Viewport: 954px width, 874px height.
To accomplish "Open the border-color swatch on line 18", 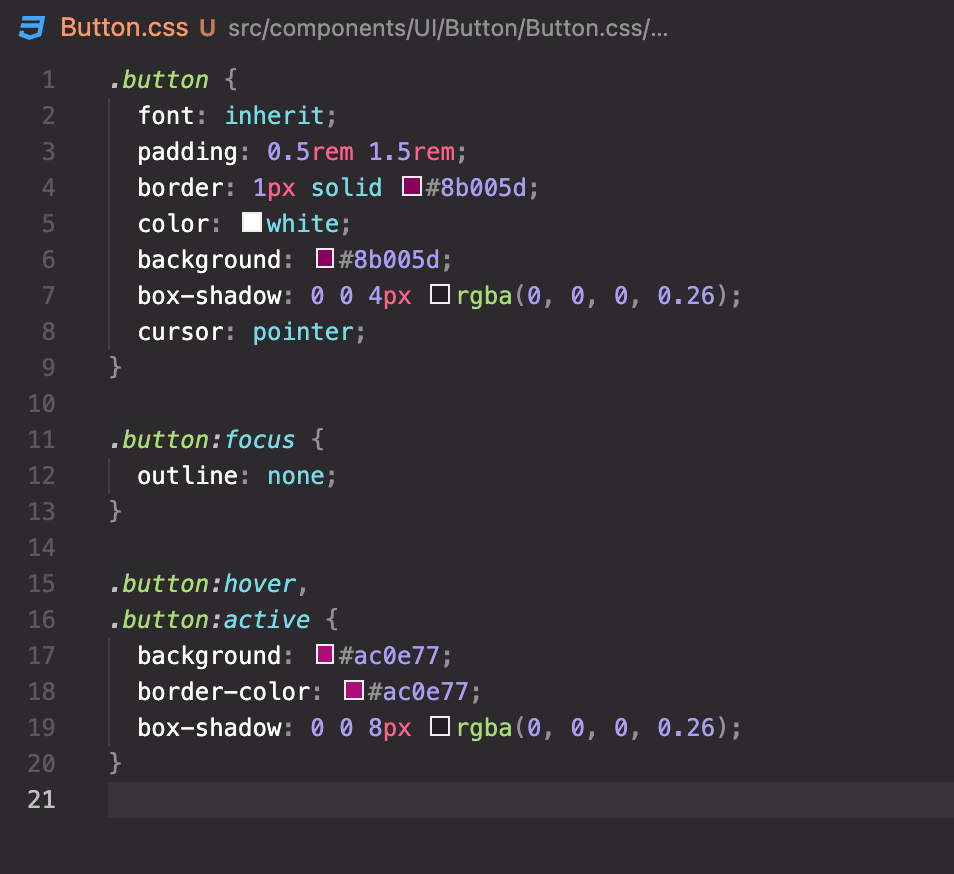I will [354, 690].
